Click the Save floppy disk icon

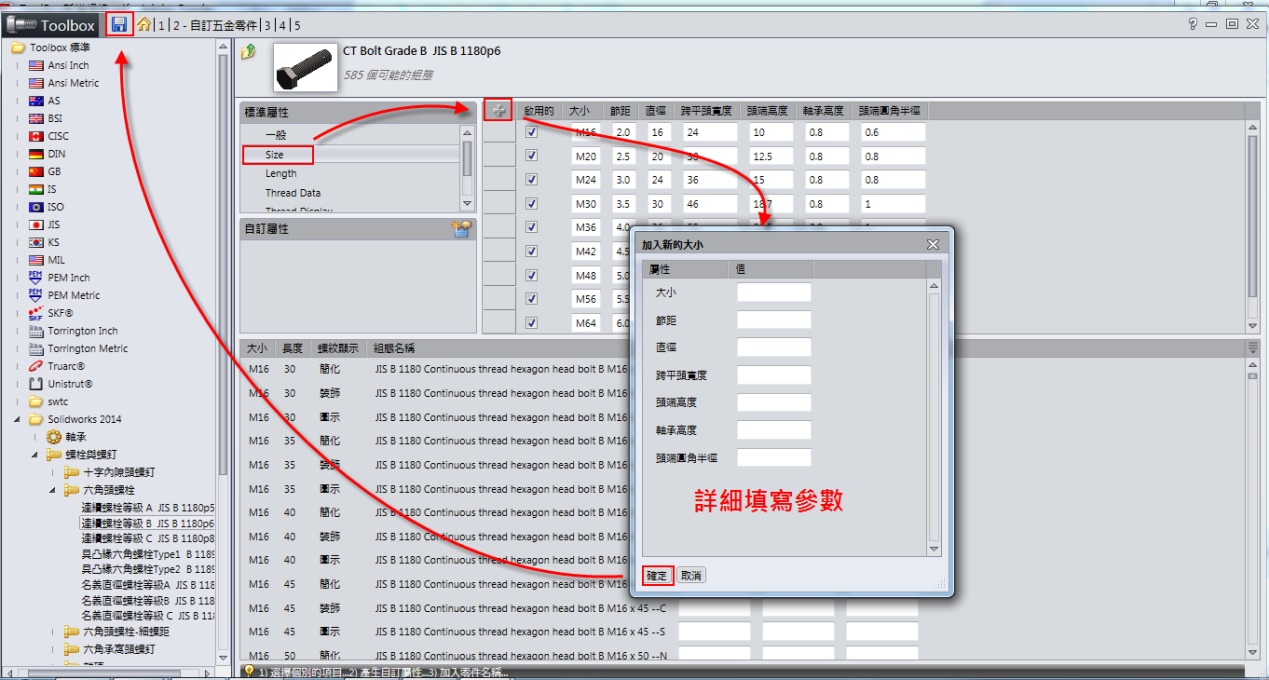coord(119,24)
